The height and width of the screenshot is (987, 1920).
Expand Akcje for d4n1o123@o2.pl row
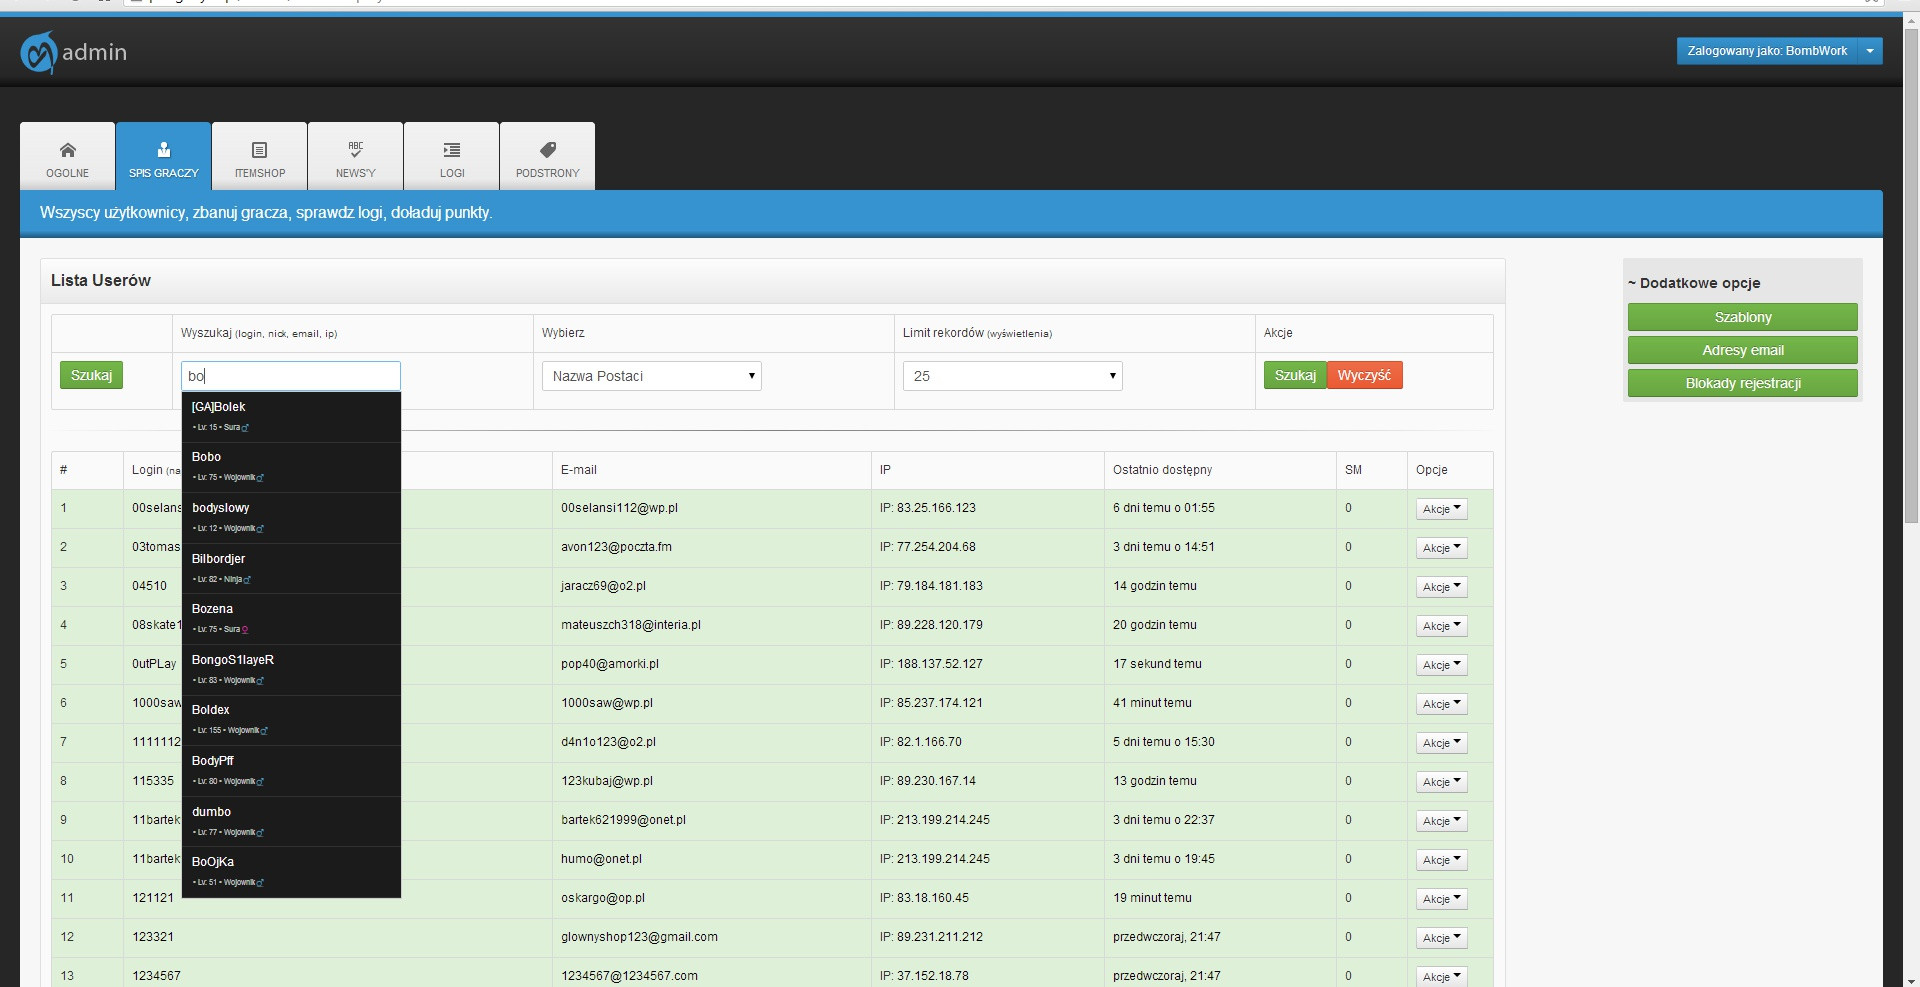pos(1441,743)
